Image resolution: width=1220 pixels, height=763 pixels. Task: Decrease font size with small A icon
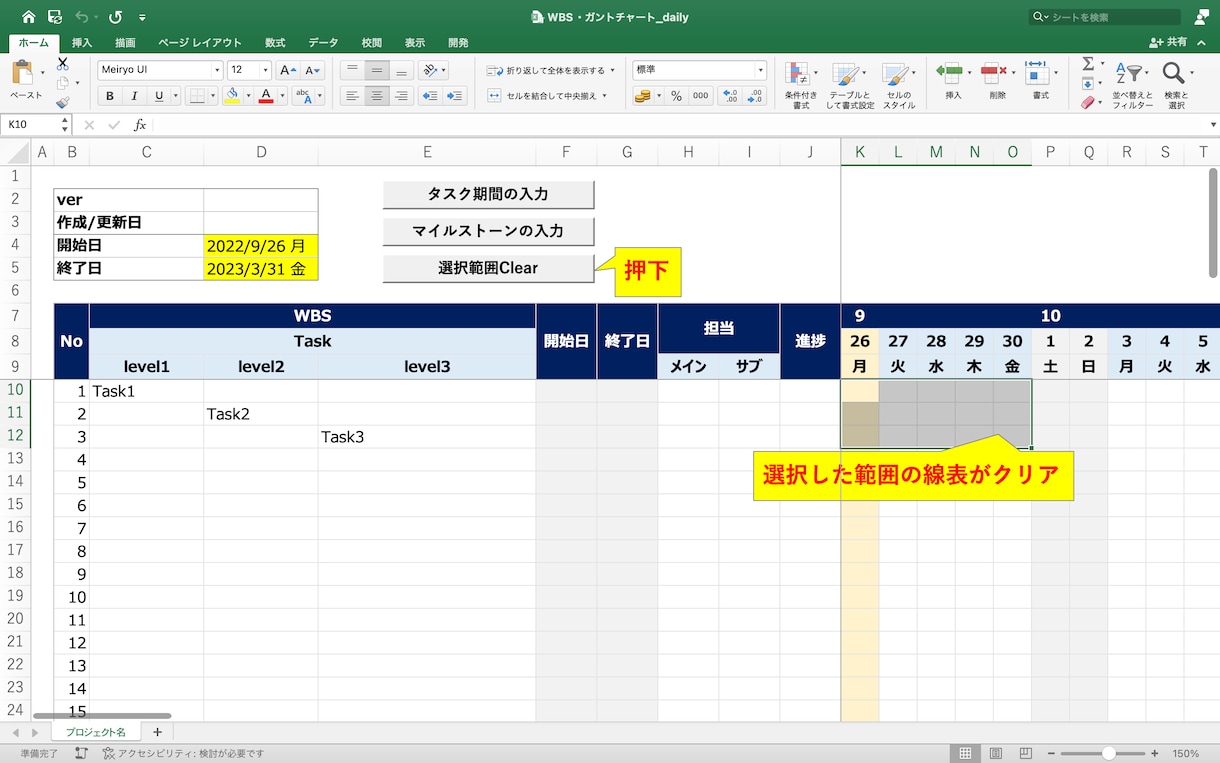click(313, 70)
